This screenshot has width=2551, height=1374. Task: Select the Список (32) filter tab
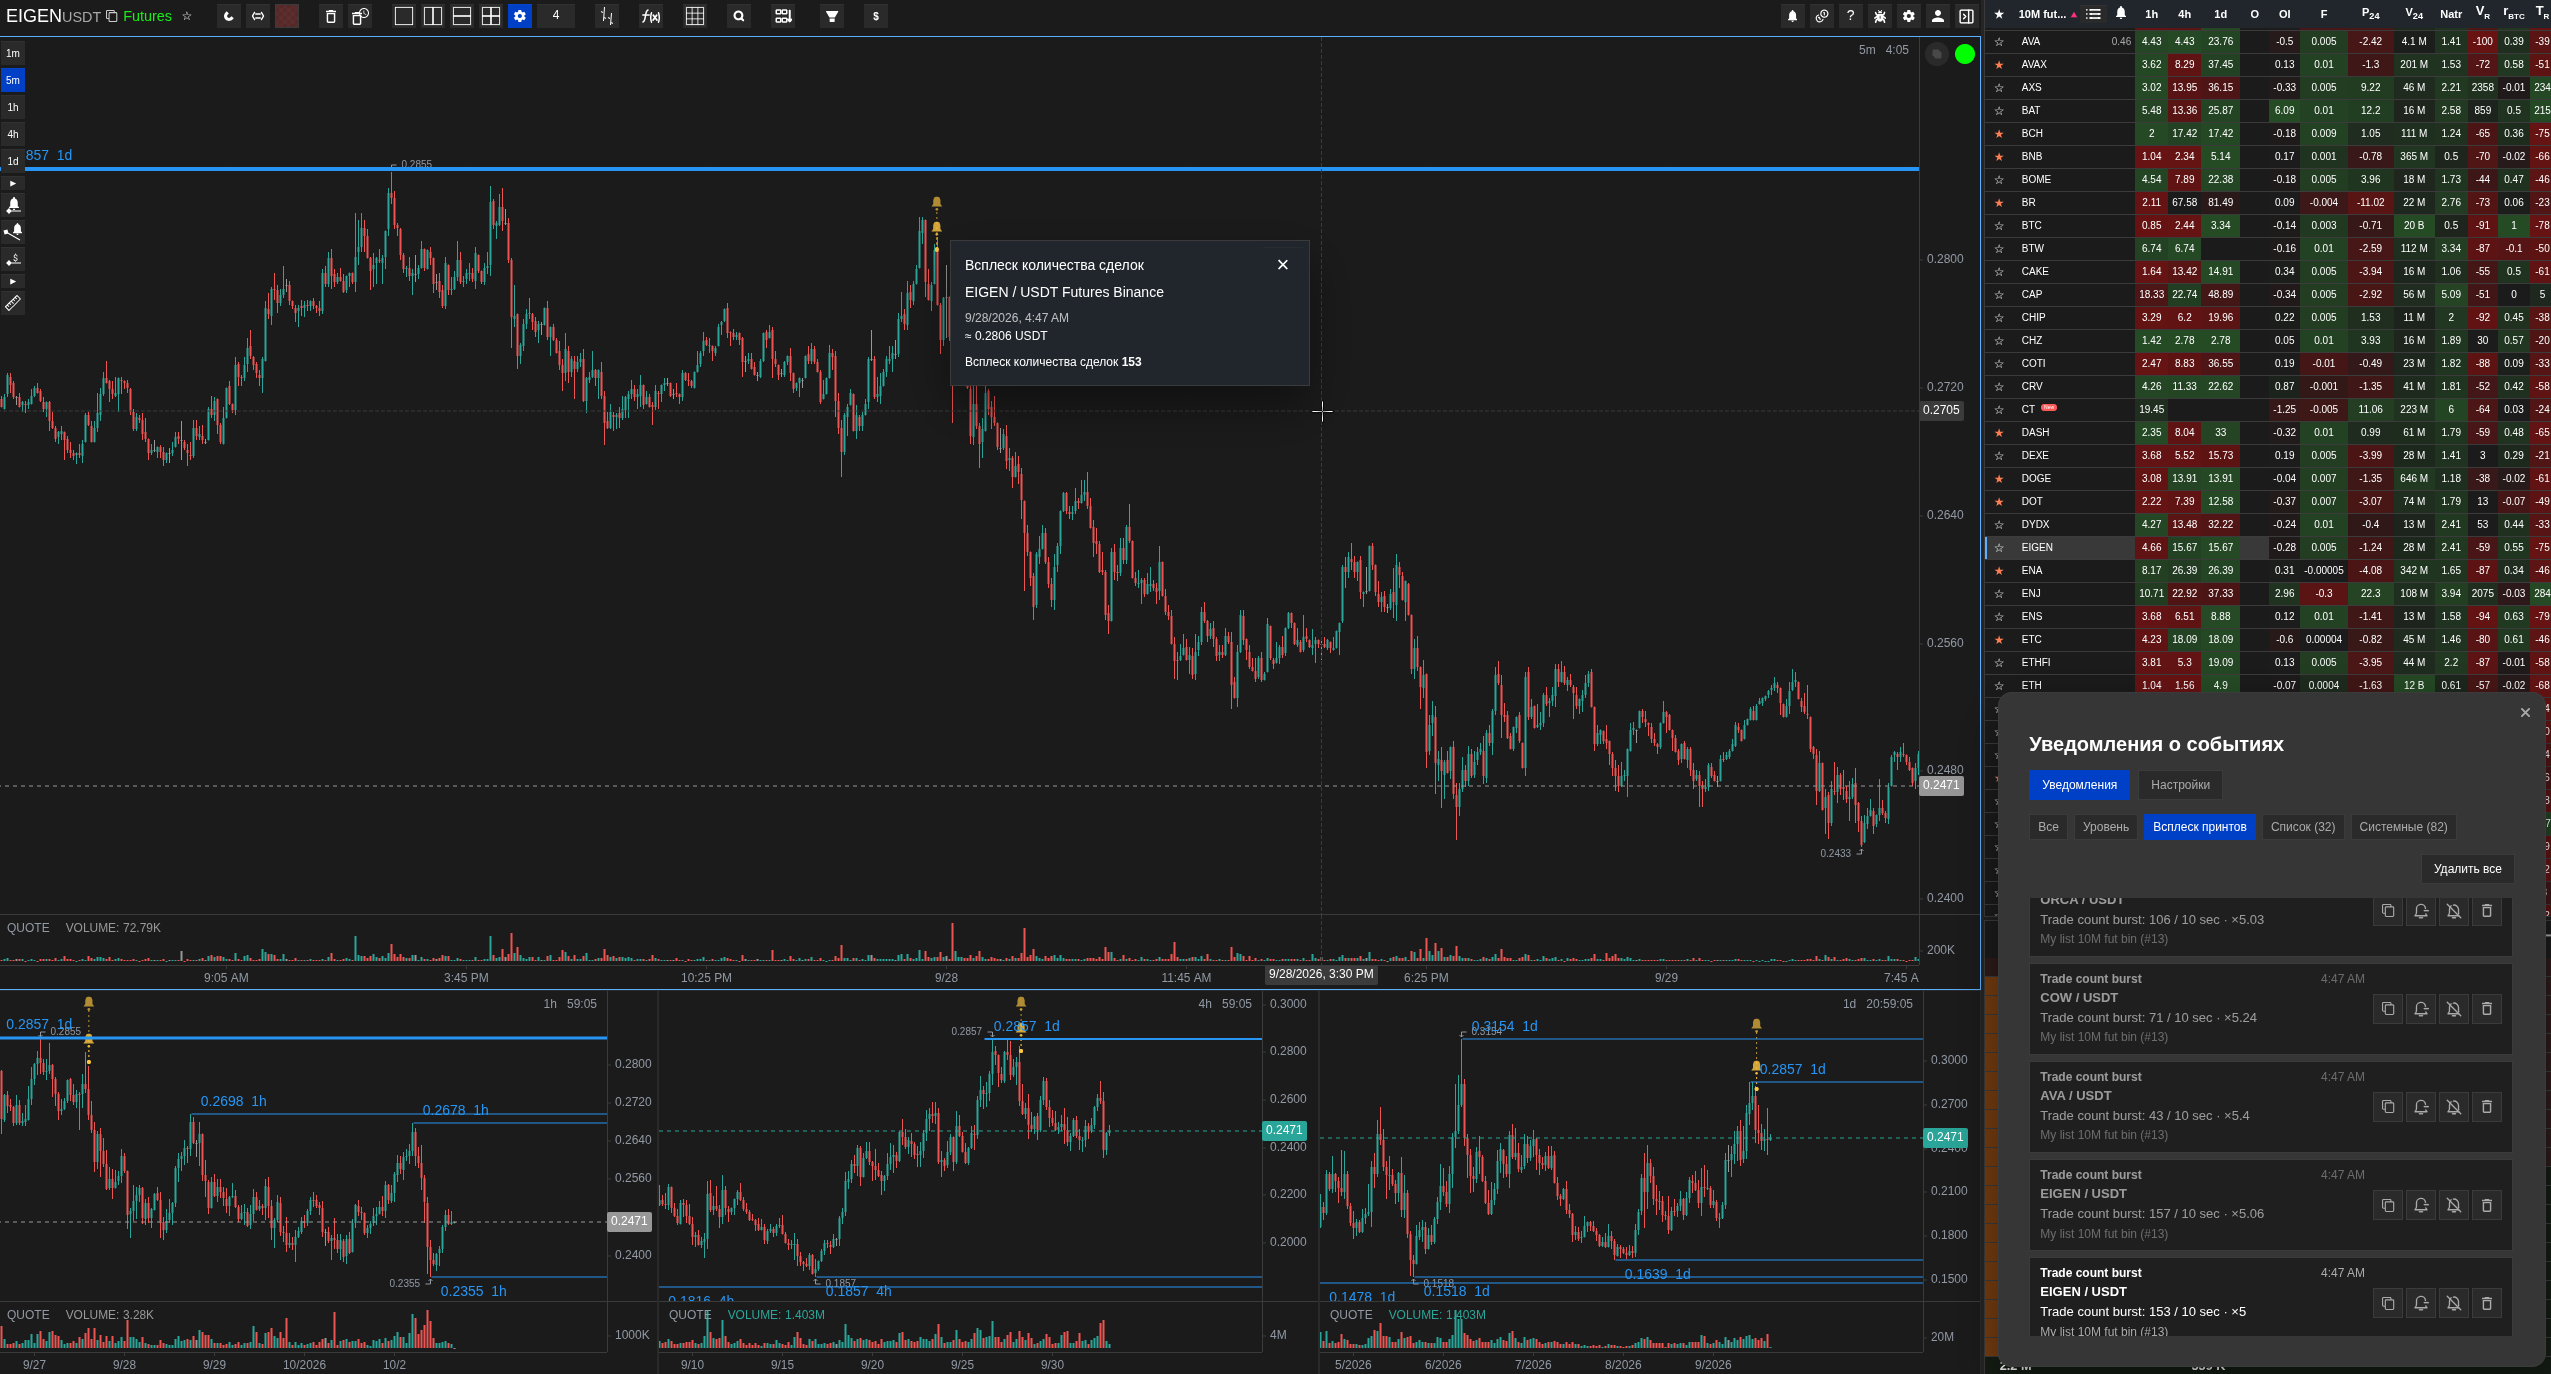tap(2302, 827)
